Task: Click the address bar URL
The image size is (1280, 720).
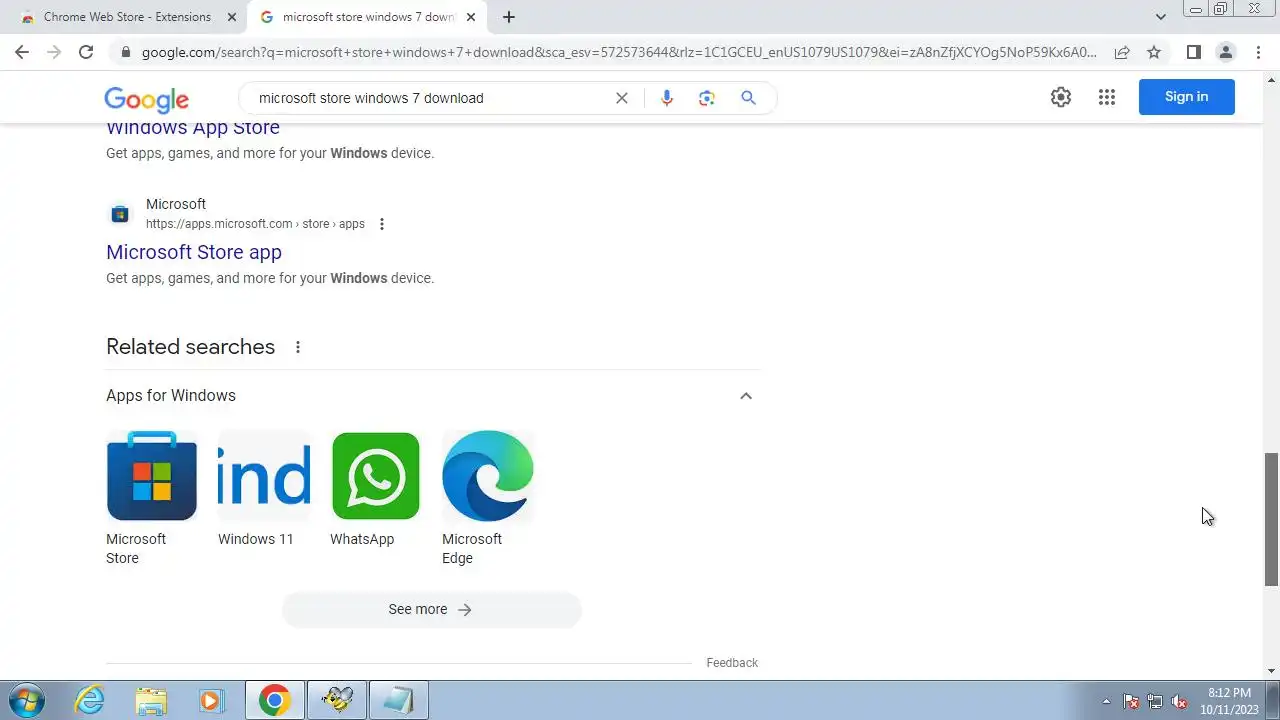Action: (618, 52)
